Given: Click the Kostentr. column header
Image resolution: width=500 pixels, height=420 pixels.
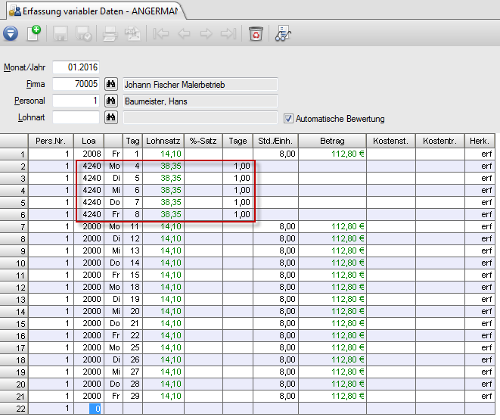Looking at the screenshot, I should (x=440, y=141).
